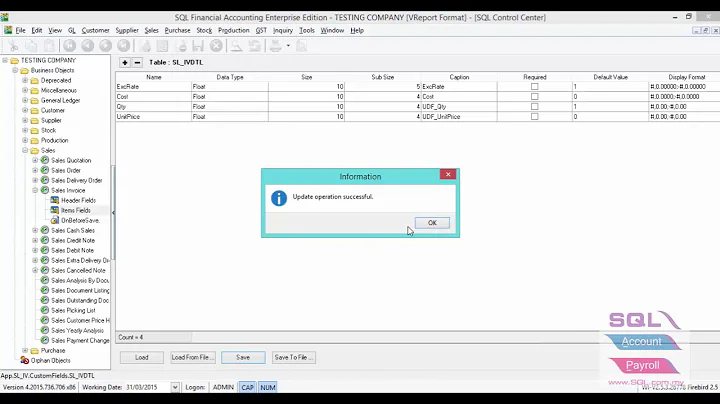Go to previous record toolbar icon
Image resolution: width=720 pixels, height=404 pixels.
87,46
